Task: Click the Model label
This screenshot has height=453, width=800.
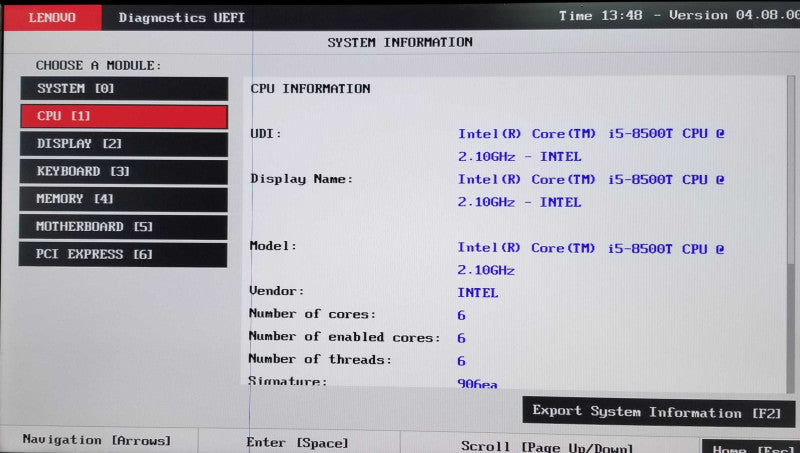Action: pyautogui.click(x=273, y=246)
